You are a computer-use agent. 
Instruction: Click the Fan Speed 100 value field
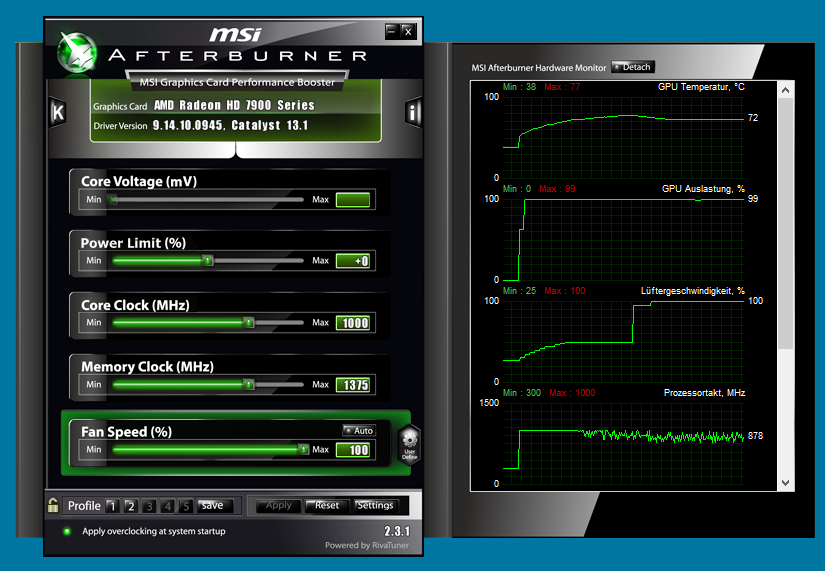353,450
